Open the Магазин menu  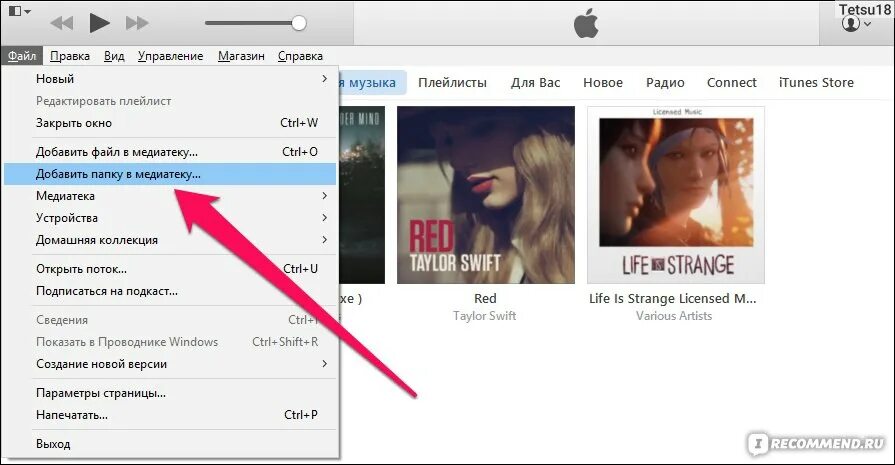tap(241, 56)
